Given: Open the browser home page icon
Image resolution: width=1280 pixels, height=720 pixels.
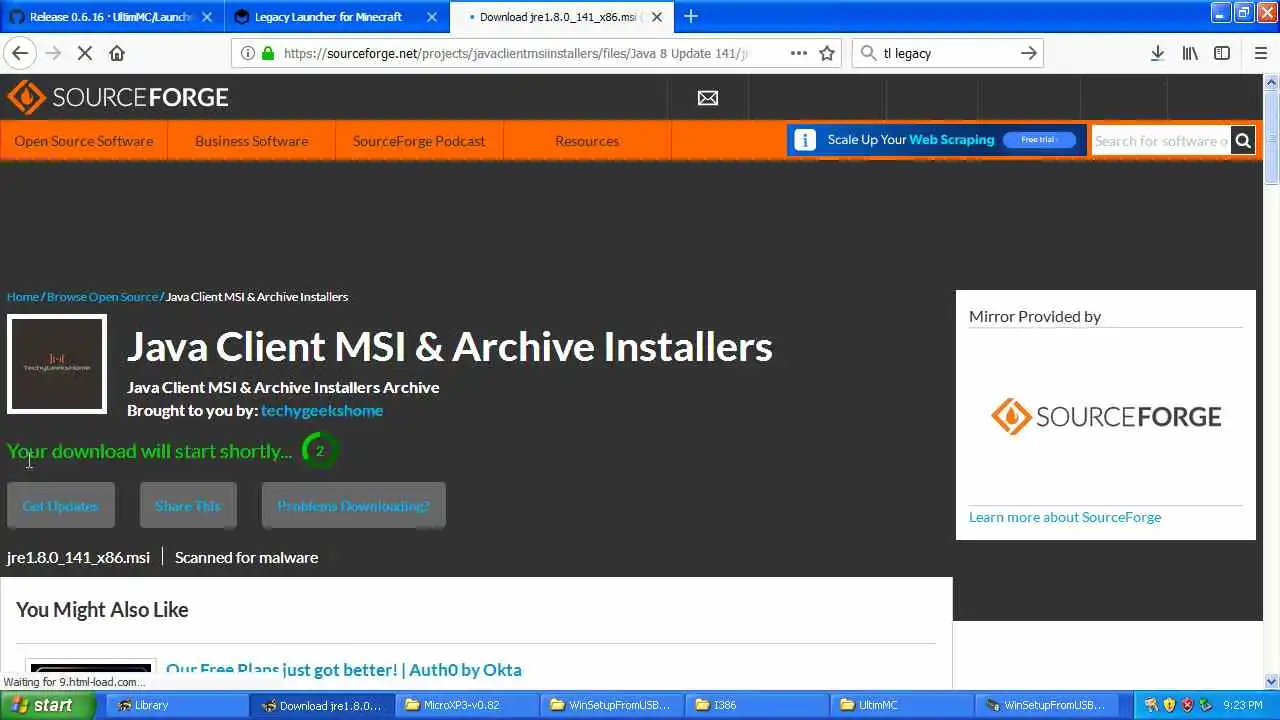Looking at the screenshot, I should pos(117,53).
